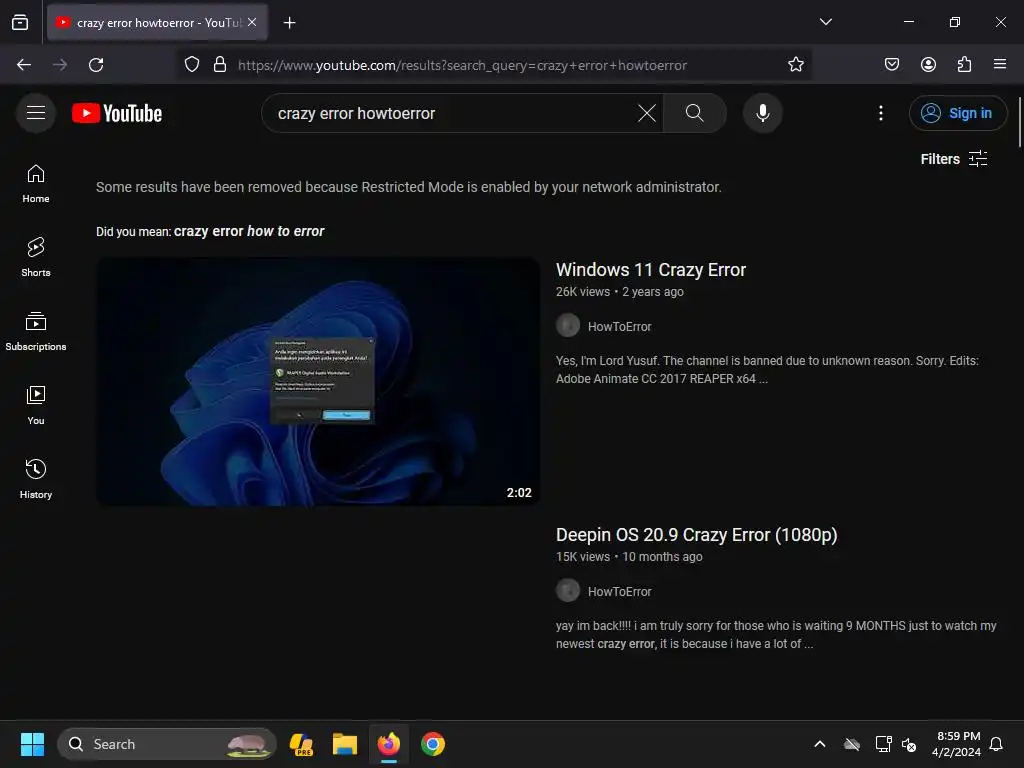Open the Firefox View icon
The width and height of the screenshot is (1024, 768).
(x=20, y=22)
